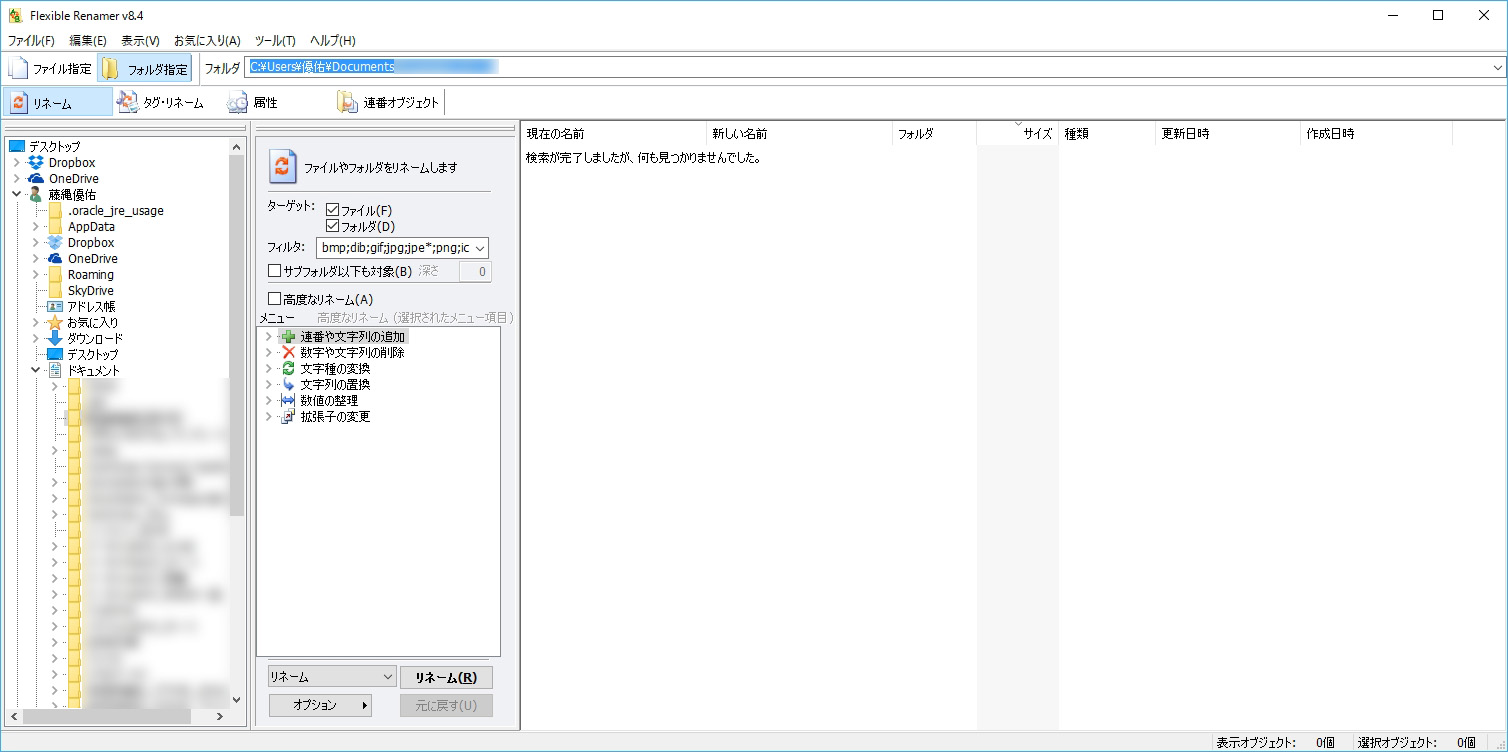Select the 連番オブジェクト mode

point(390,101)
